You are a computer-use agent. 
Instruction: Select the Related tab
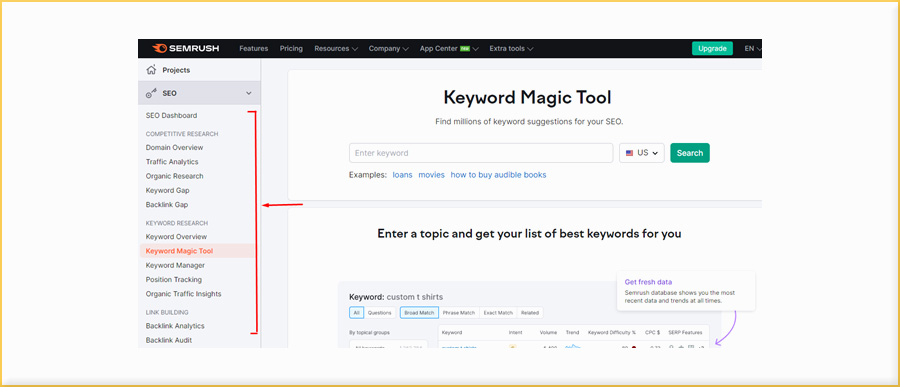tap(530, 313)
